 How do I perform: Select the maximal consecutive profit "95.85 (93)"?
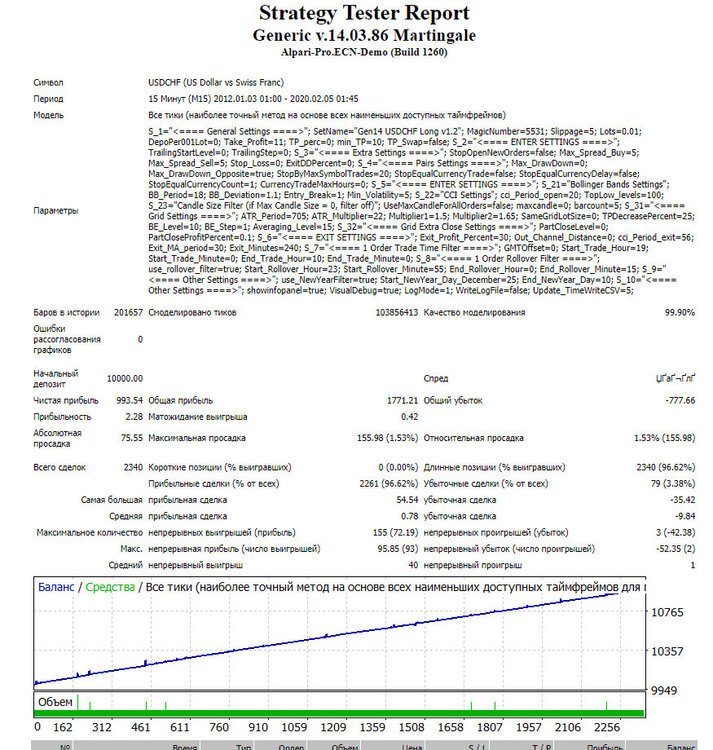398,549
